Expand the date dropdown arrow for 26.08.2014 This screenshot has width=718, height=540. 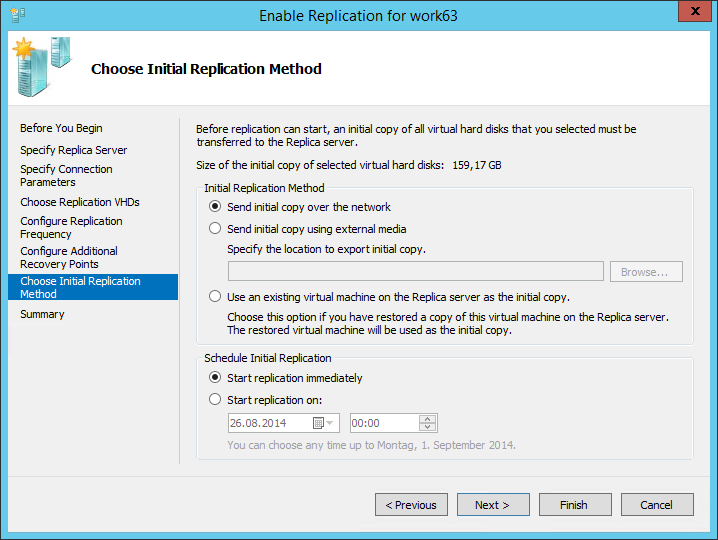(x=329, y=423)
